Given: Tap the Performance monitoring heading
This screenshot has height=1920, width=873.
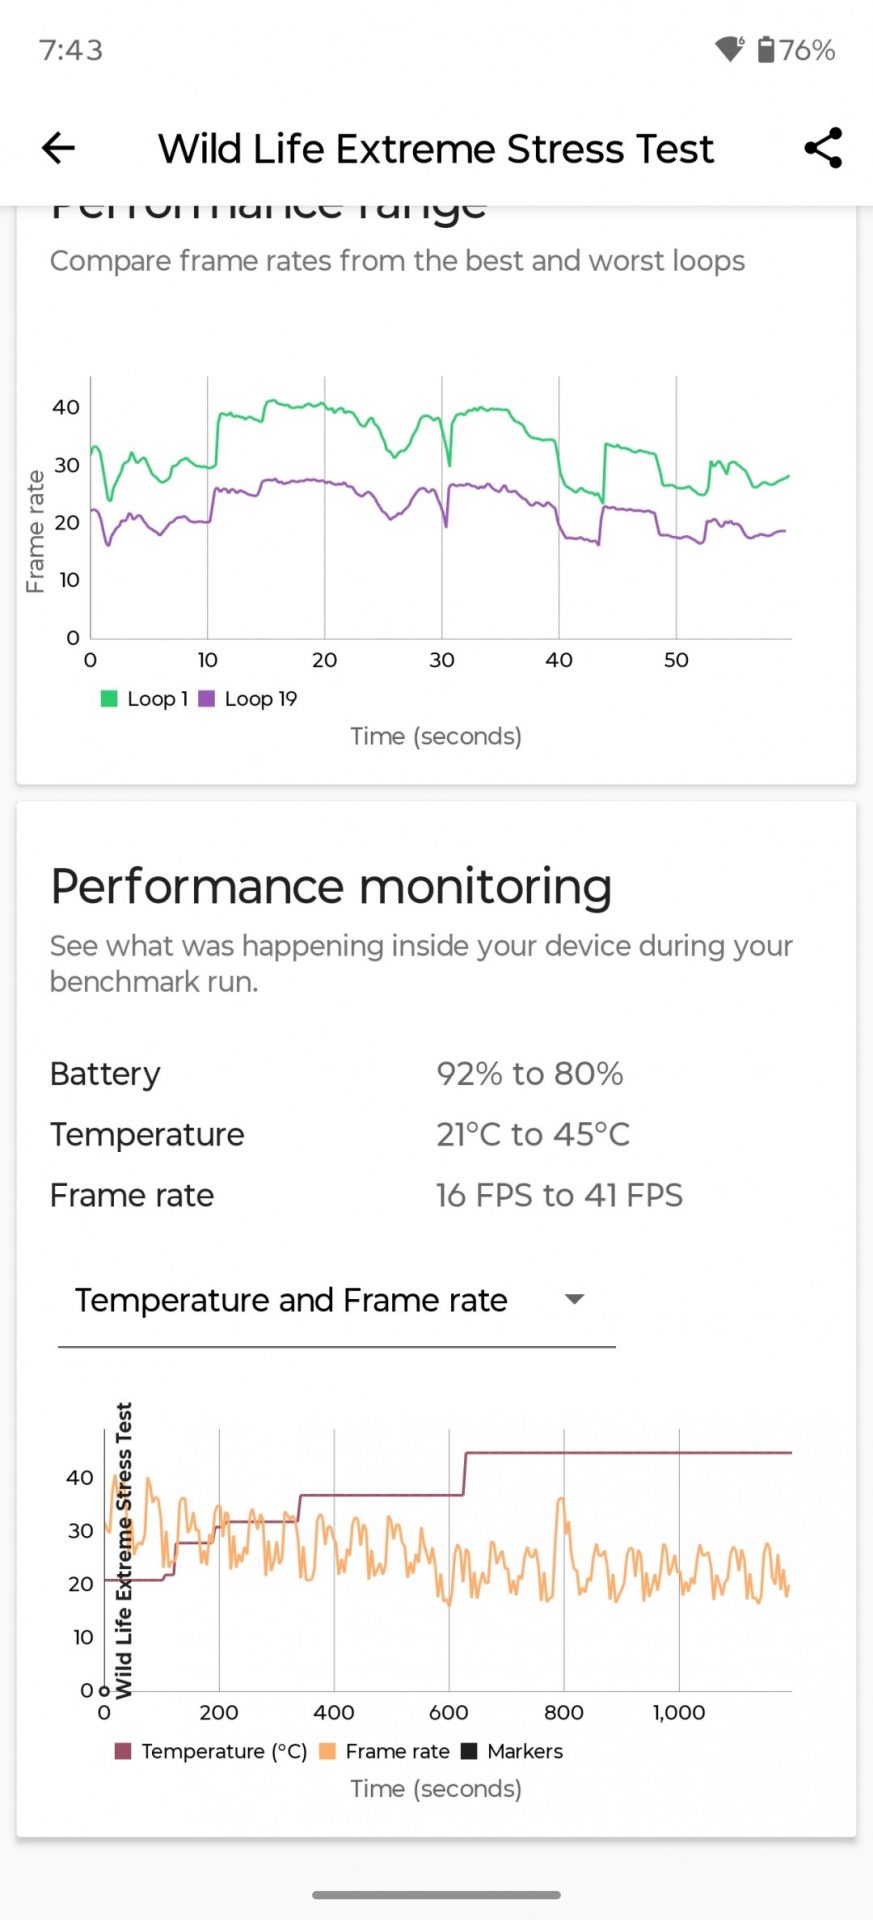Looking at the screenshot, I should (331, 887).
